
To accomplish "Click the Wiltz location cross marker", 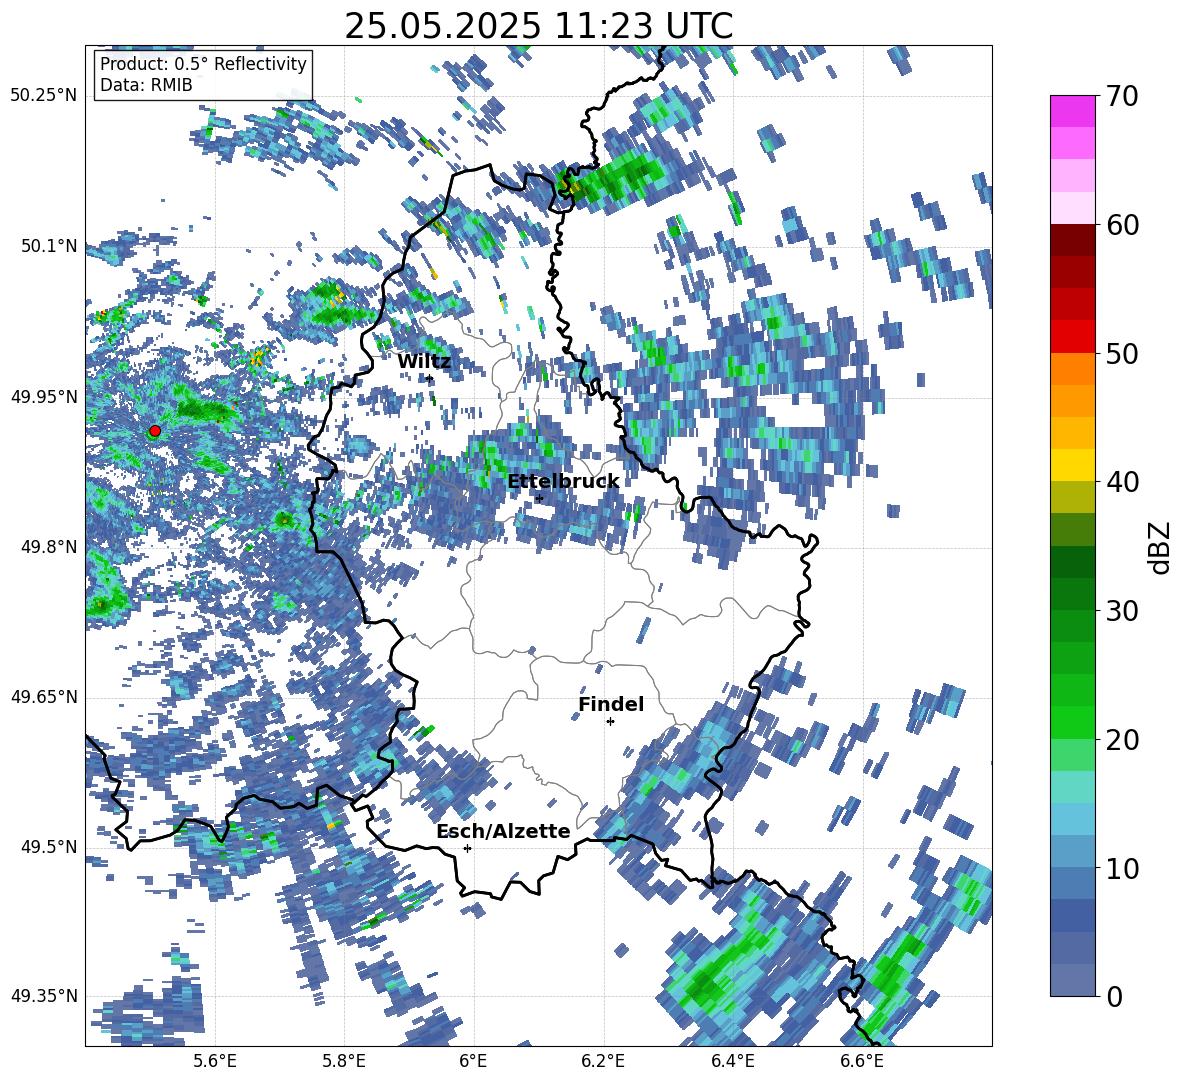I will pyautogui.click(x=429, y=378).
